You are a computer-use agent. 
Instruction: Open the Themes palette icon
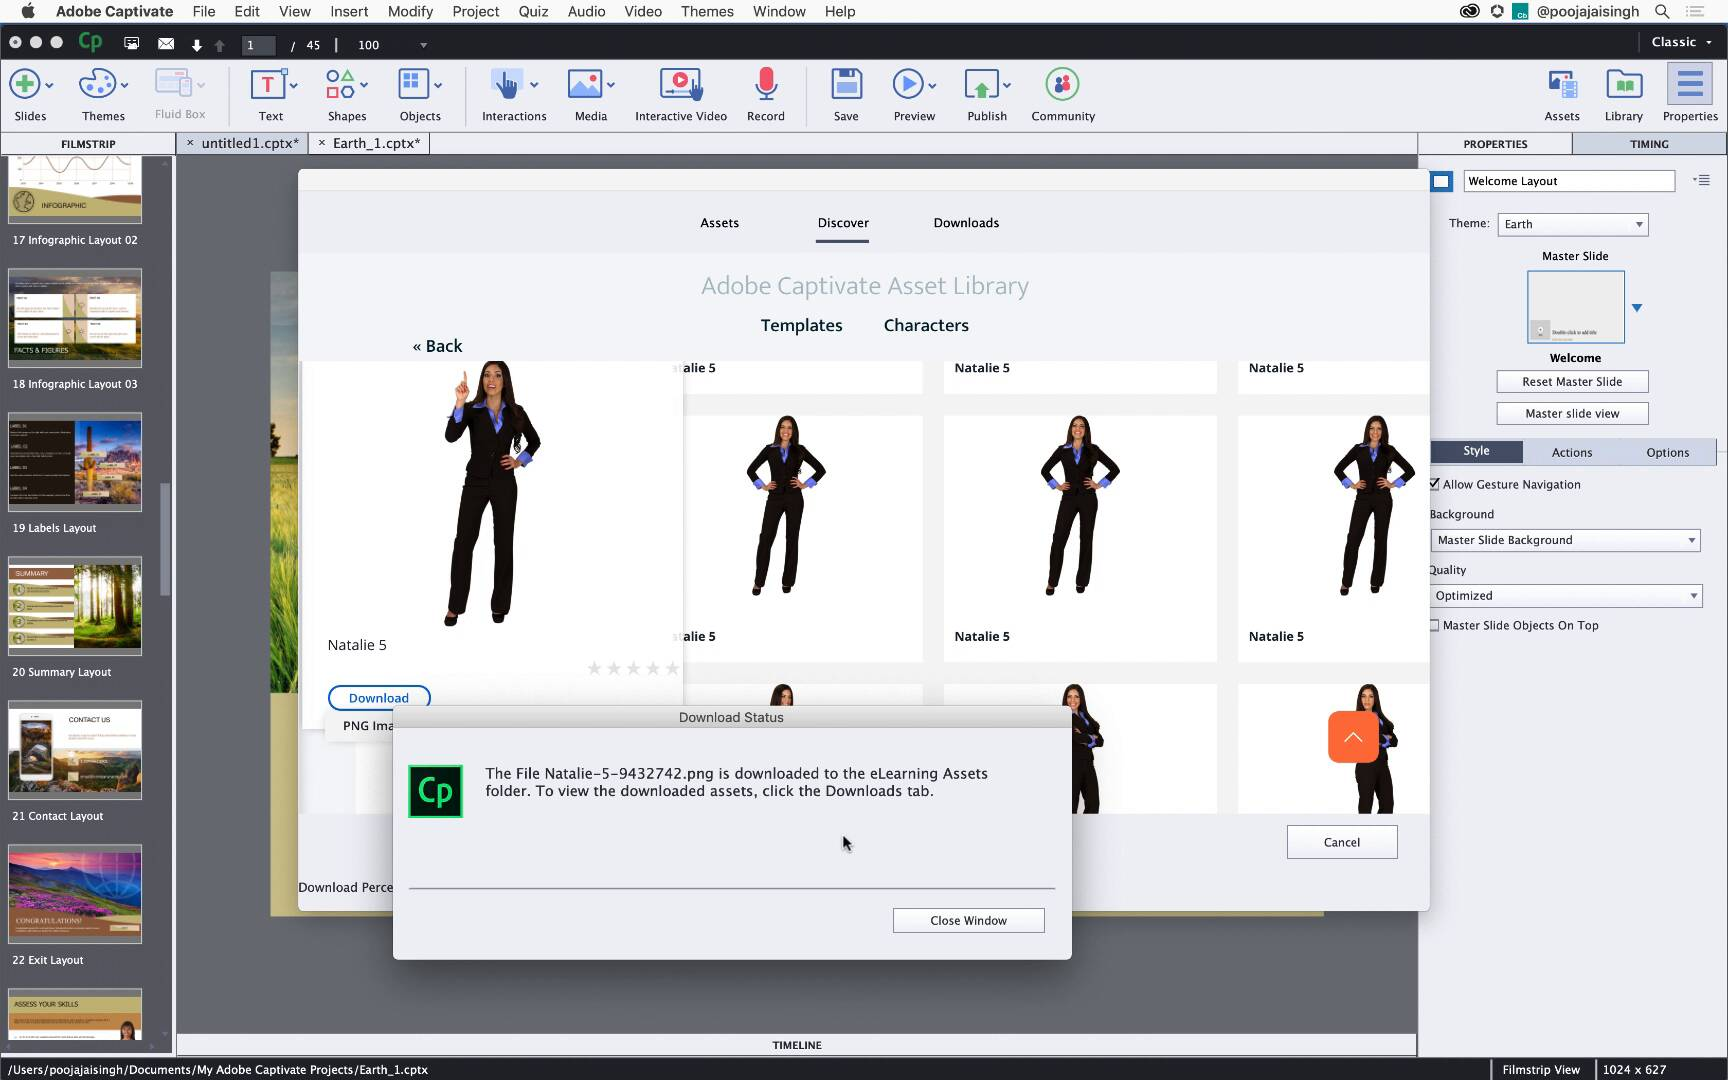point(97,85)
